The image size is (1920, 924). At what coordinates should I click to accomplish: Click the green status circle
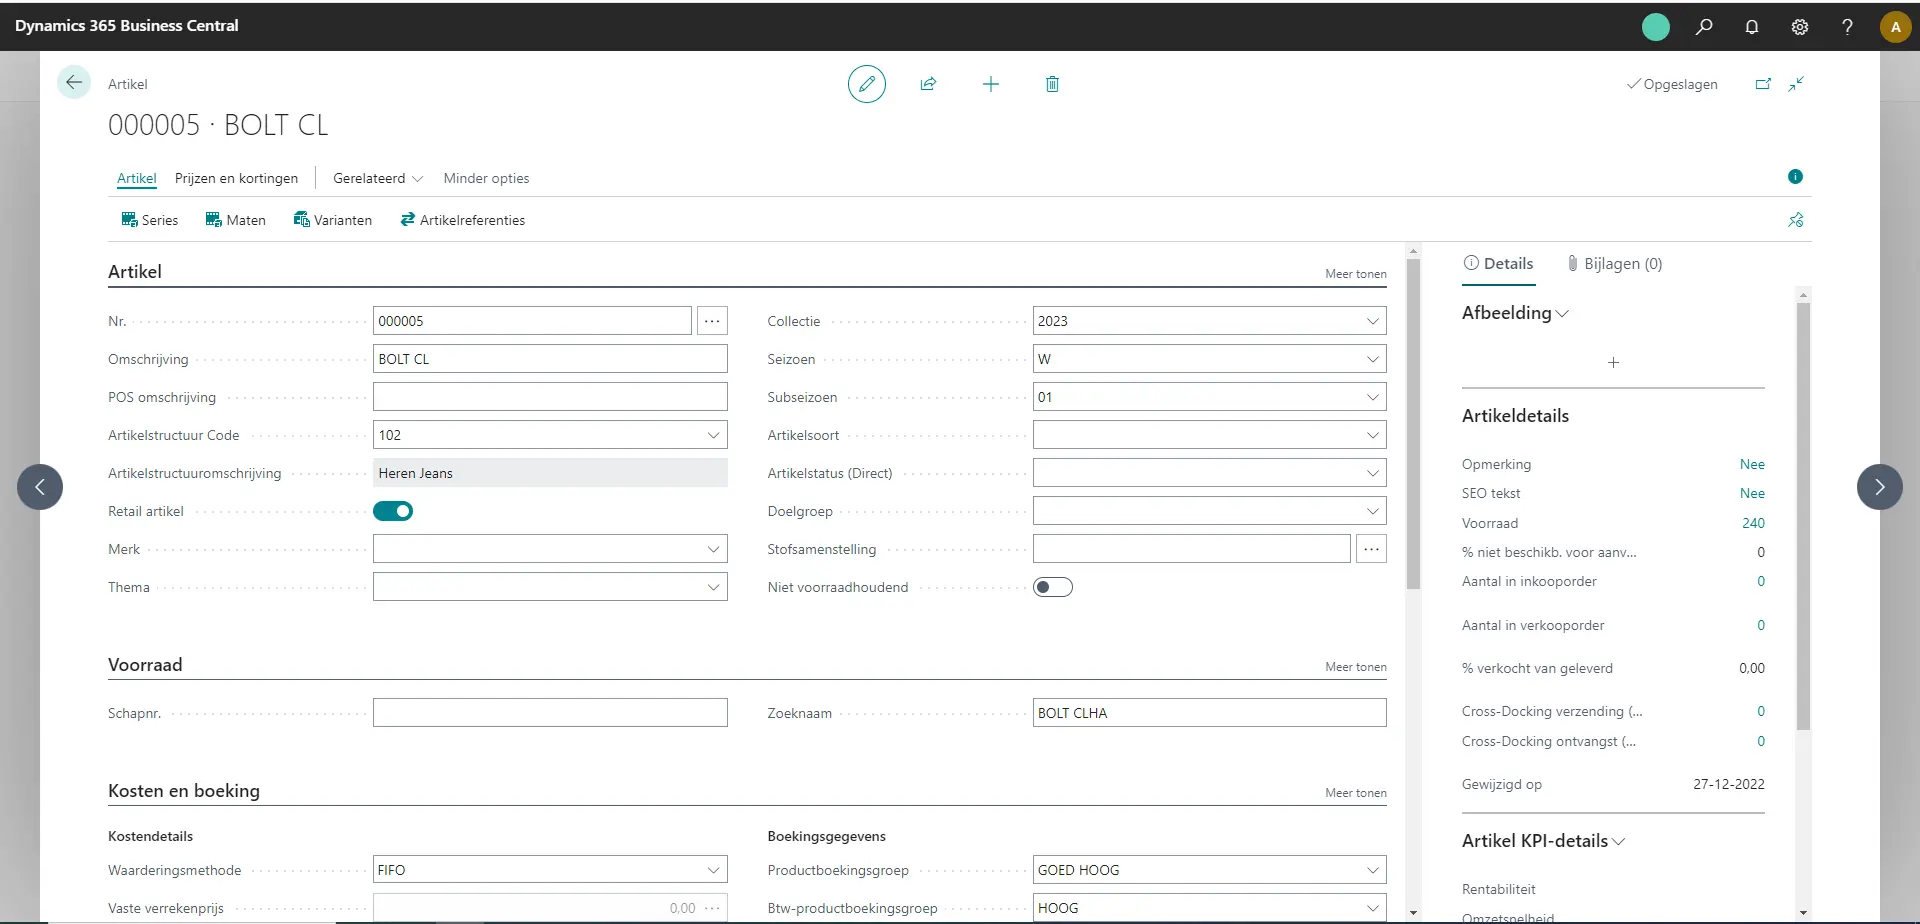click(1656, 27)
